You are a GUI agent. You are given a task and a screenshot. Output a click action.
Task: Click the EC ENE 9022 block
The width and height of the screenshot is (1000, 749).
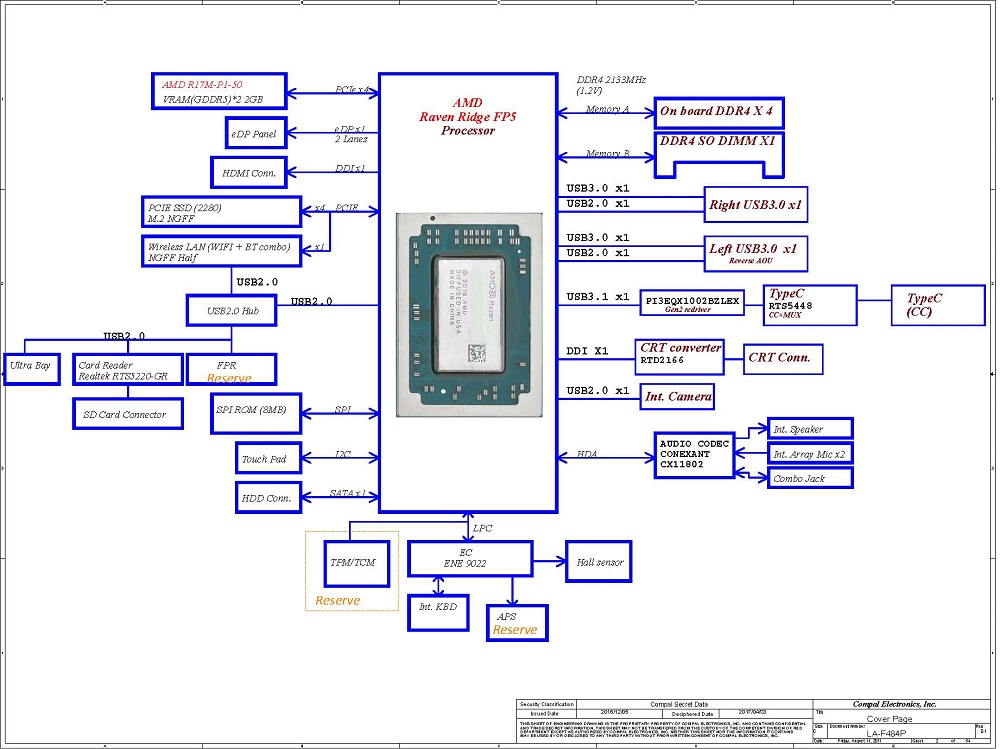[470, 558]
